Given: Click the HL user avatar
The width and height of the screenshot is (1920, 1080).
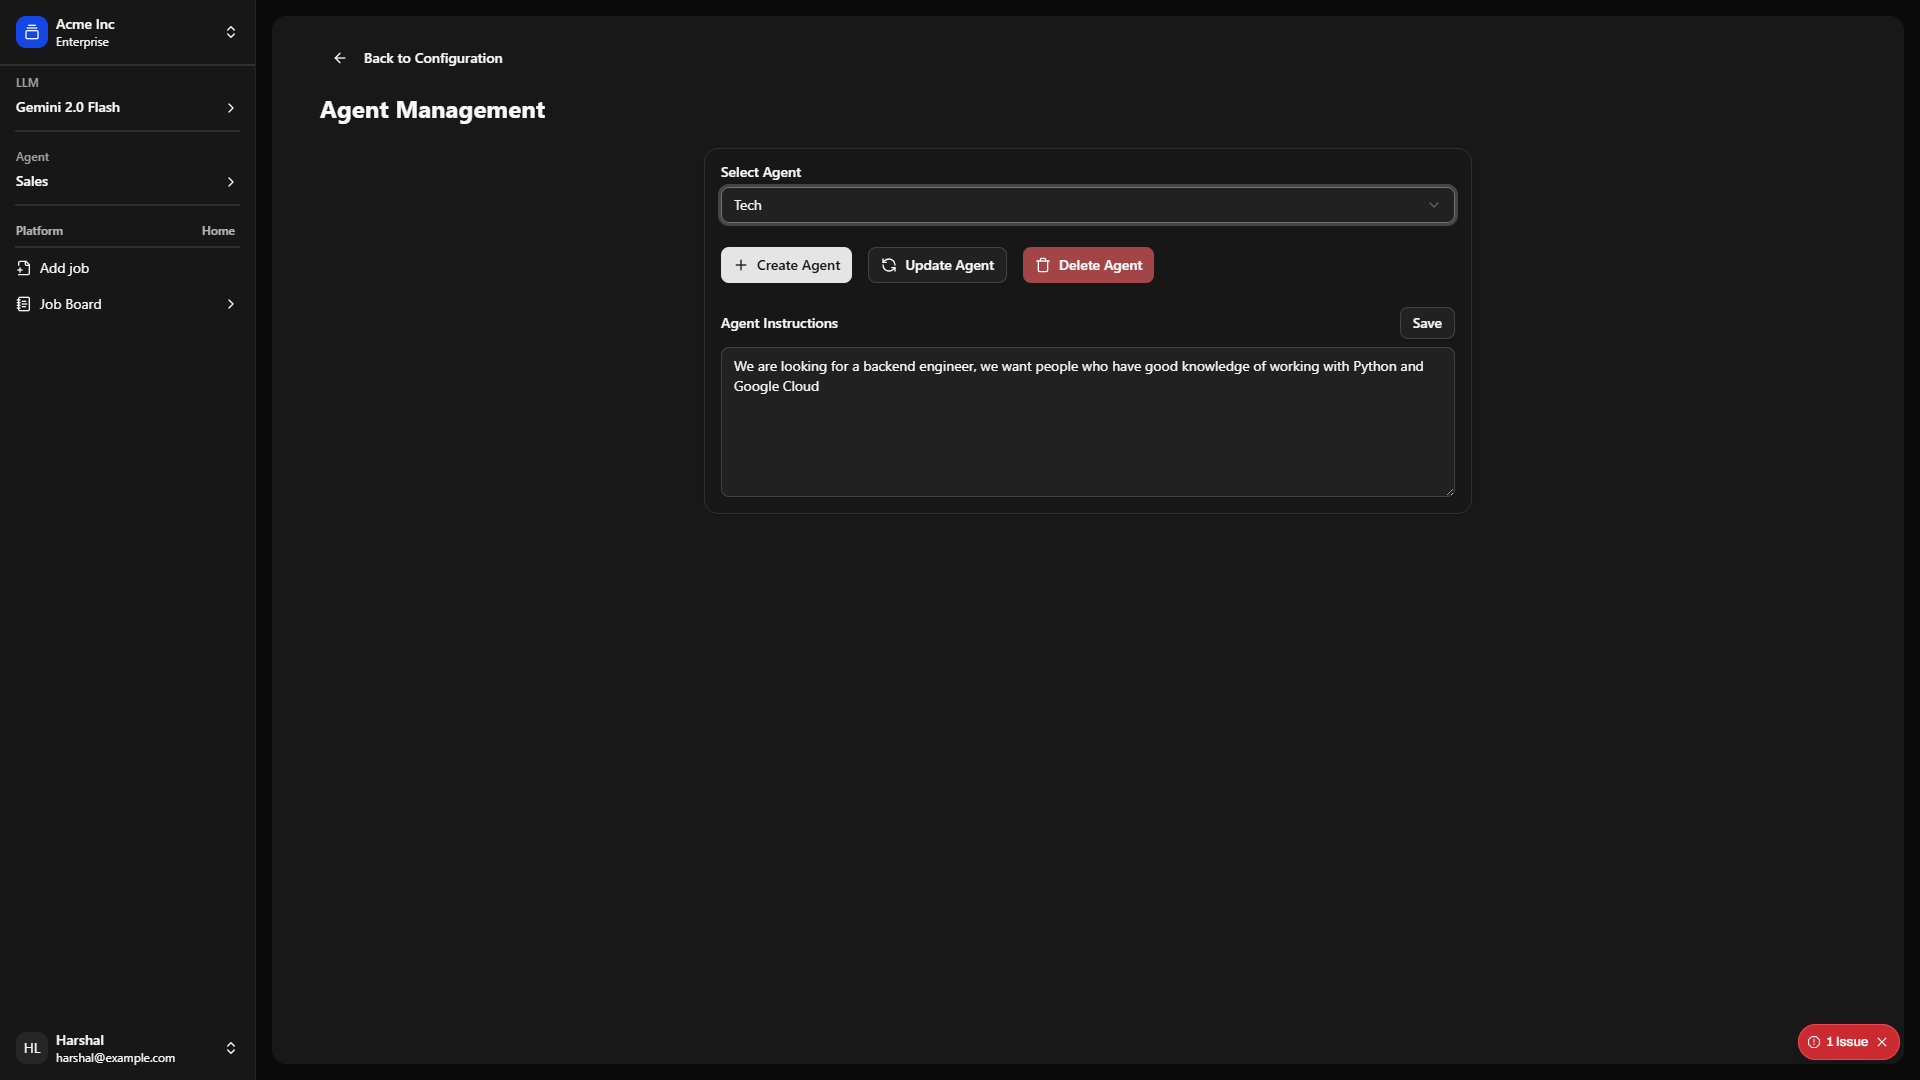Looking at the screenshot, I should (x=32, y=1048).
